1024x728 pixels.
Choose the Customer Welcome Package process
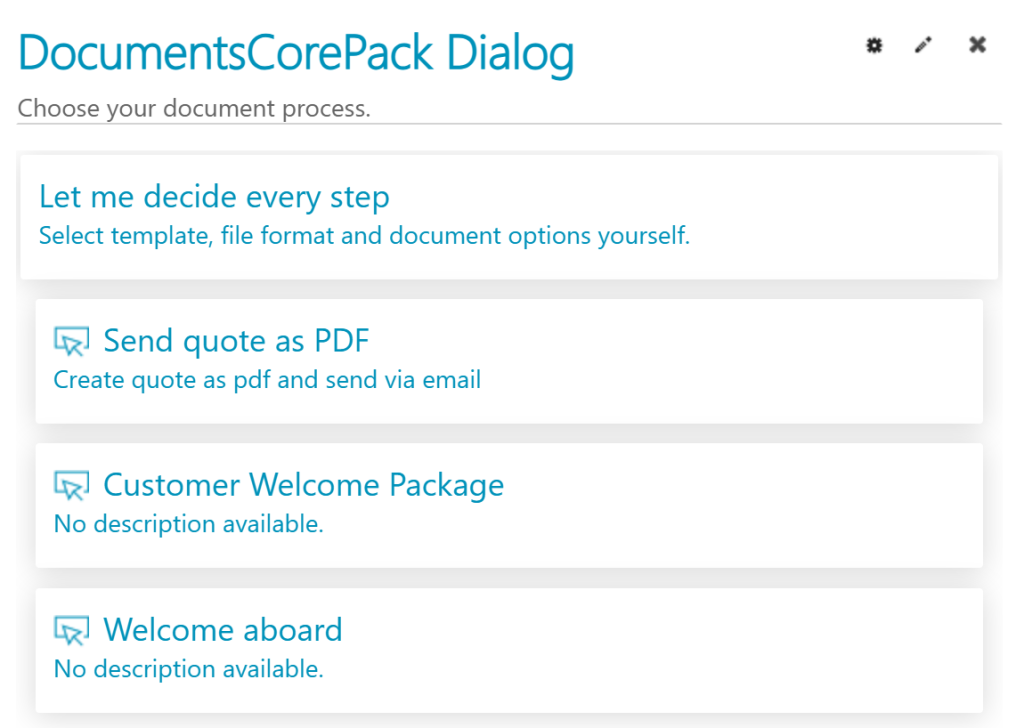click(x=303, y=486)
